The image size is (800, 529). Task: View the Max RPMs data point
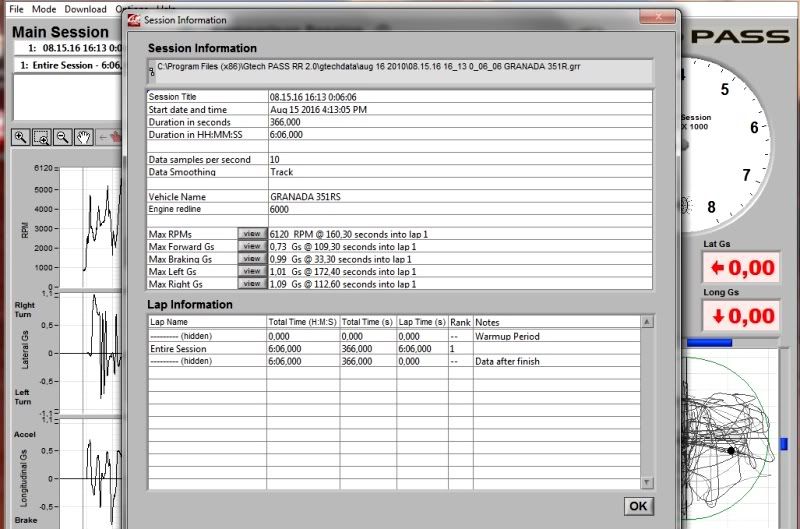(x=252, y=233)
